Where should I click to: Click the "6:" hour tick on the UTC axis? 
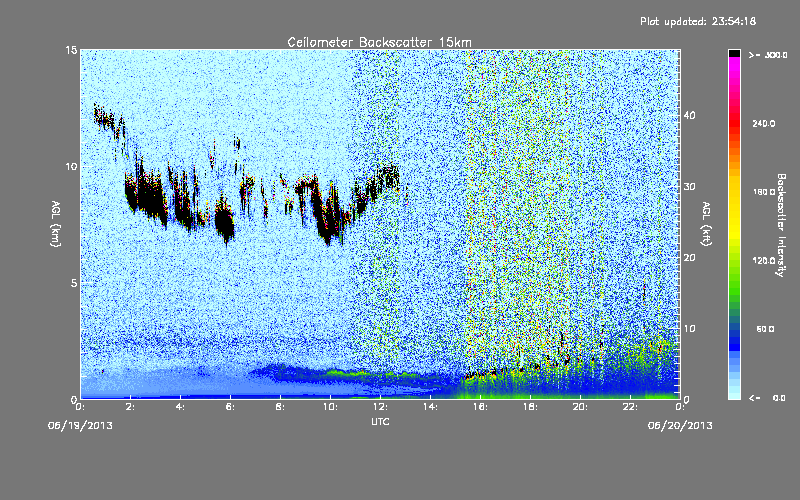coord(231,407)
